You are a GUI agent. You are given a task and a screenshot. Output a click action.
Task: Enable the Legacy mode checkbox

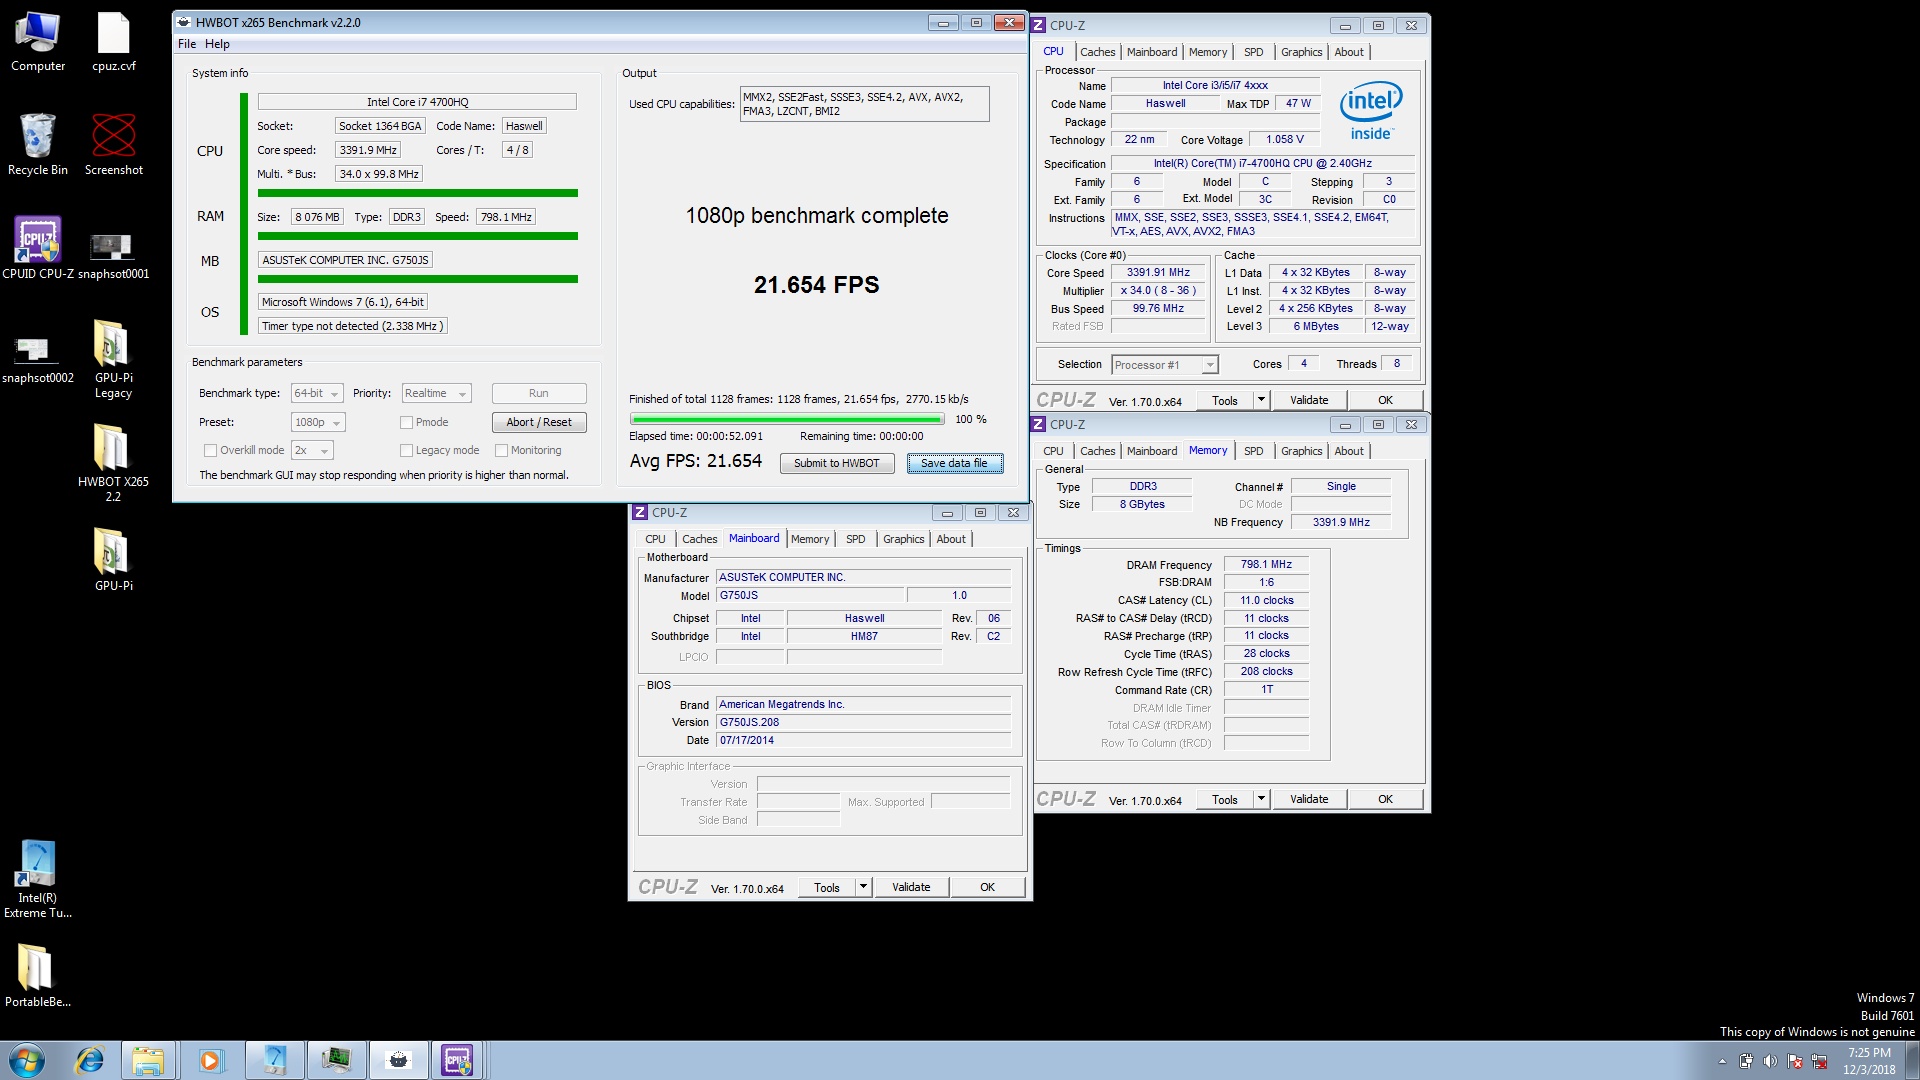406,450
